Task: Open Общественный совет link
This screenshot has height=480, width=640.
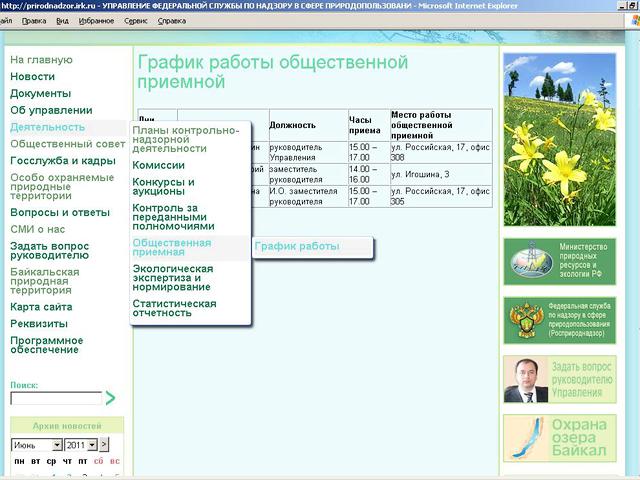Action: pyautogui.click(x=68, y=144)
